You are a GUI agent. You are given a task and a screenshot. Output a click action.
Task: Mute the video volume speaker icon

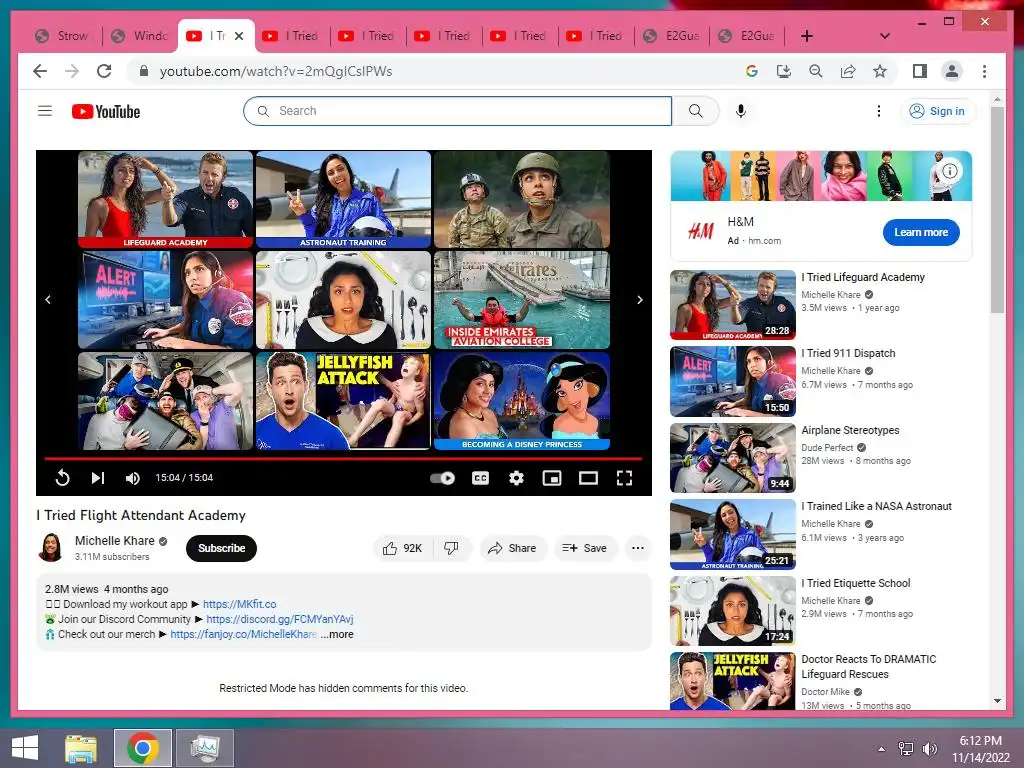tap(133, 478)
